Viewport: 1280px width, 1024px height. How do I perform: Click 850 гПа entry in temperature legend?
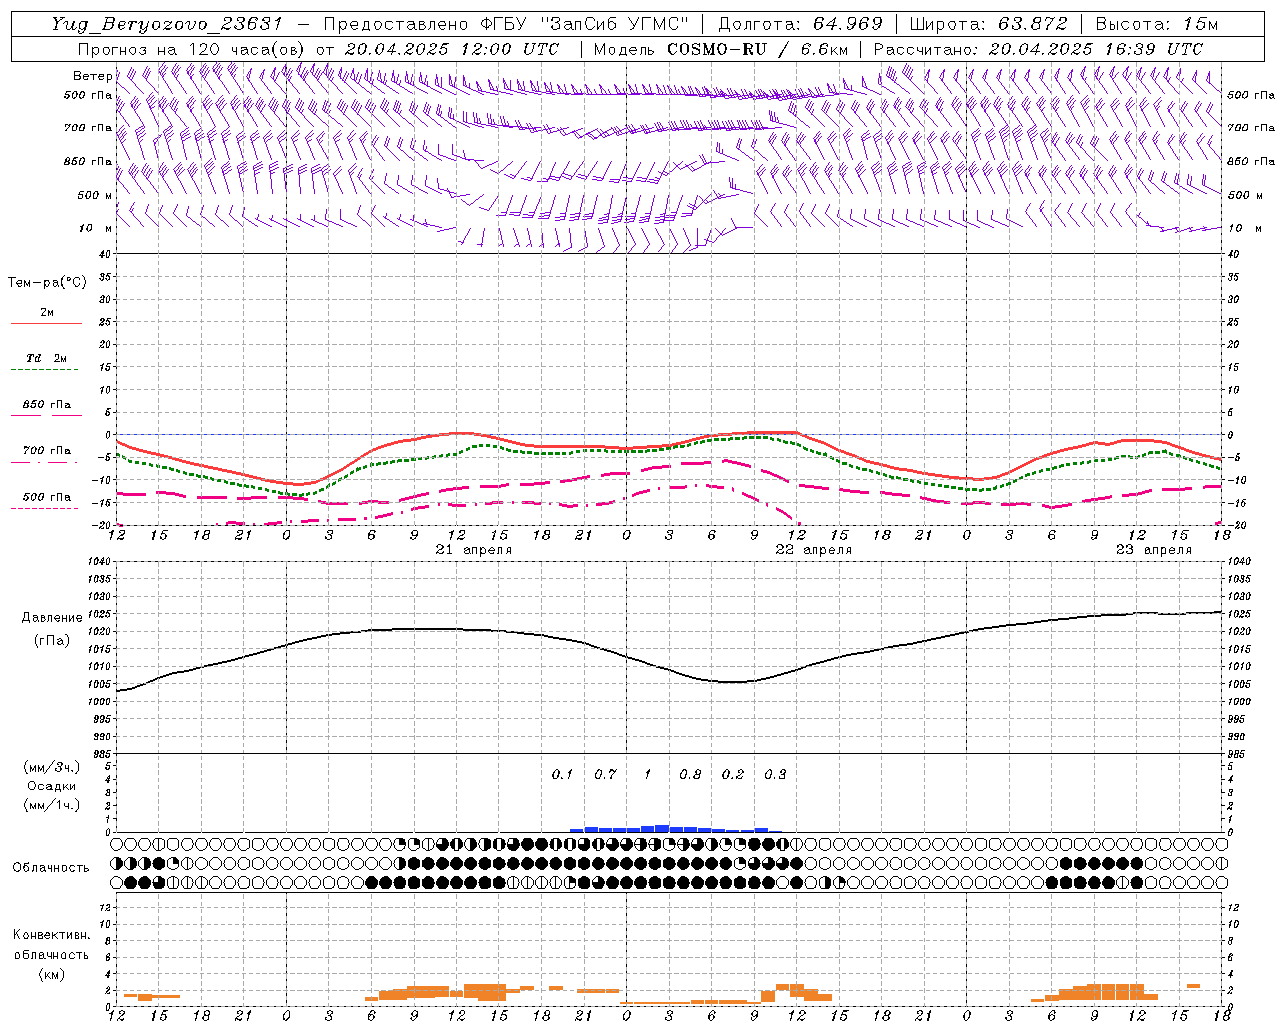pyautogui.click(x=47, y=405)
